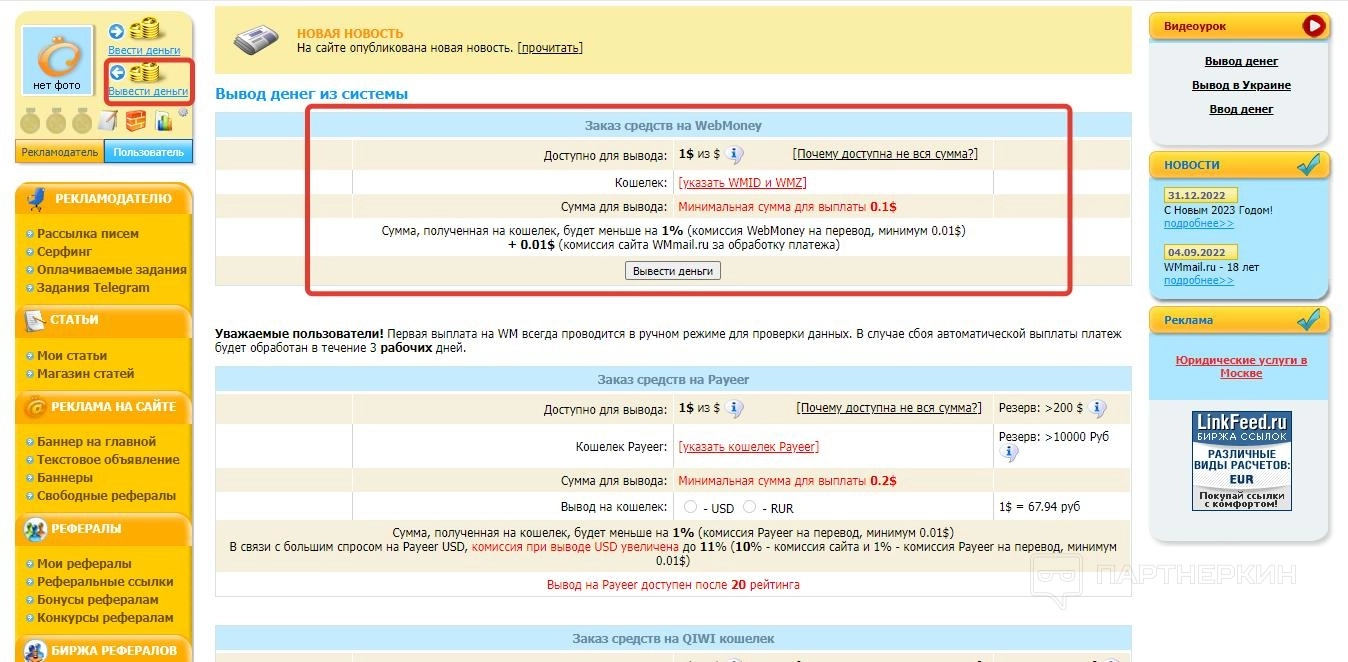The image size is (1348, 662).
Task: Open Реферальные ссылки menu item
Action: (105, 582)
